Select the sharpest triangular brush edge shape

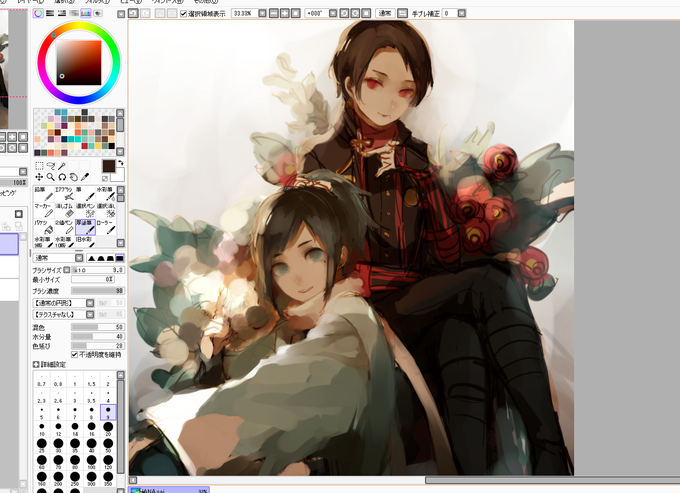coord(91,258)
